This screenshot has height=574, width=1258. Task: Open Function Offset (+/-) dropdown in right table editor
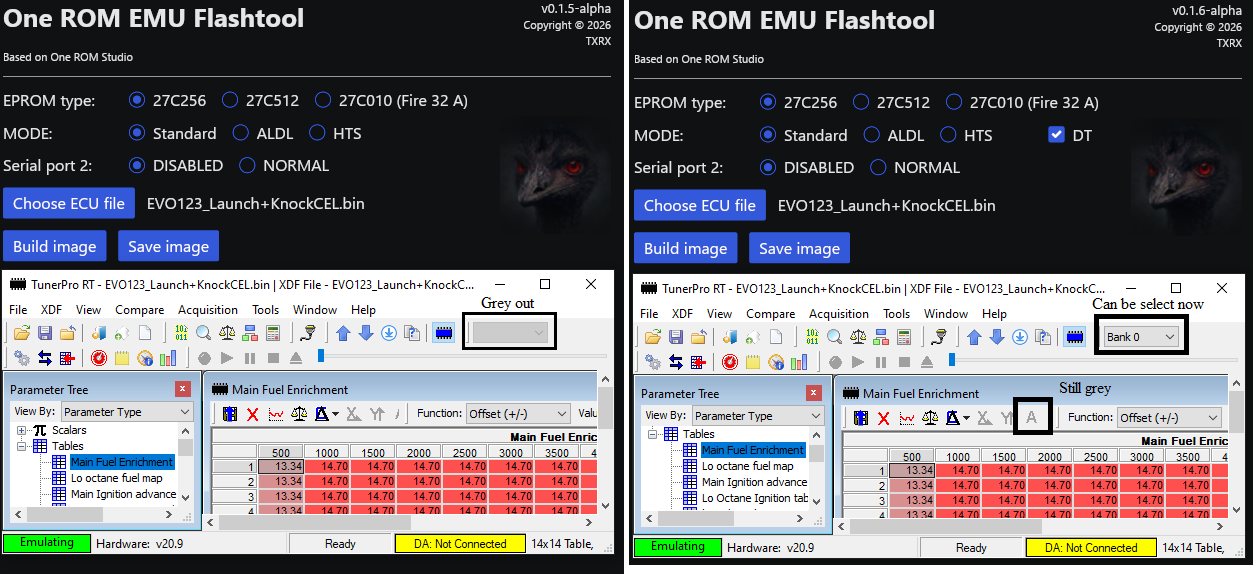click(1169, 417)
